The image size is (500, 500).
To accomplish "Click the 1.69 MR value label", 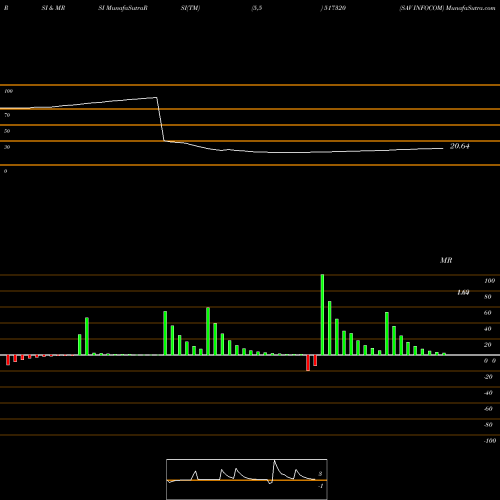I will (x=463, y=293).
